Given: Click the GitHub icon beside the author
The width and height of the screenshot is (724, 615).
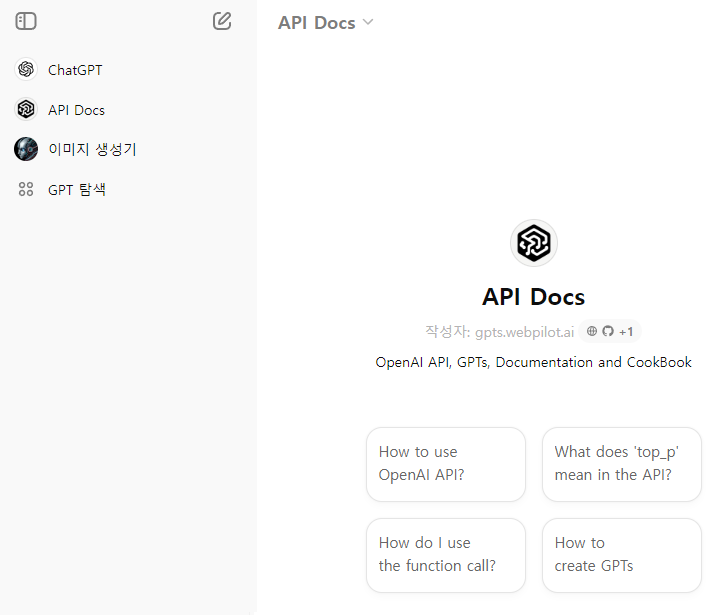Looking at the screenshot, I should coord(608,331).
